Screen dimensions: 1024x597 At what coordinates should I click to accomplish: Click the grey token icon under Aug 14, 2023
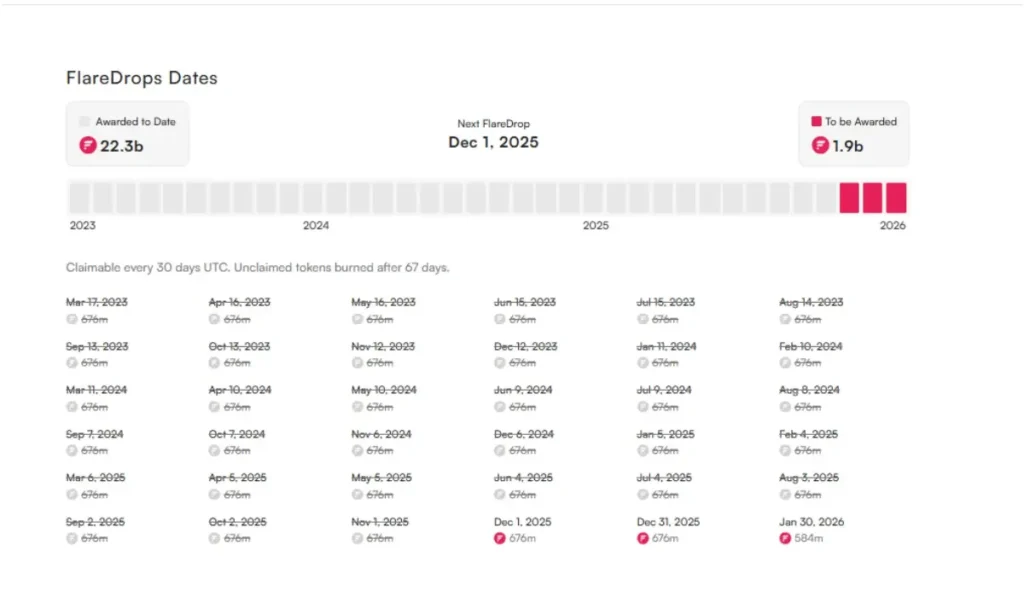(786, 319)
